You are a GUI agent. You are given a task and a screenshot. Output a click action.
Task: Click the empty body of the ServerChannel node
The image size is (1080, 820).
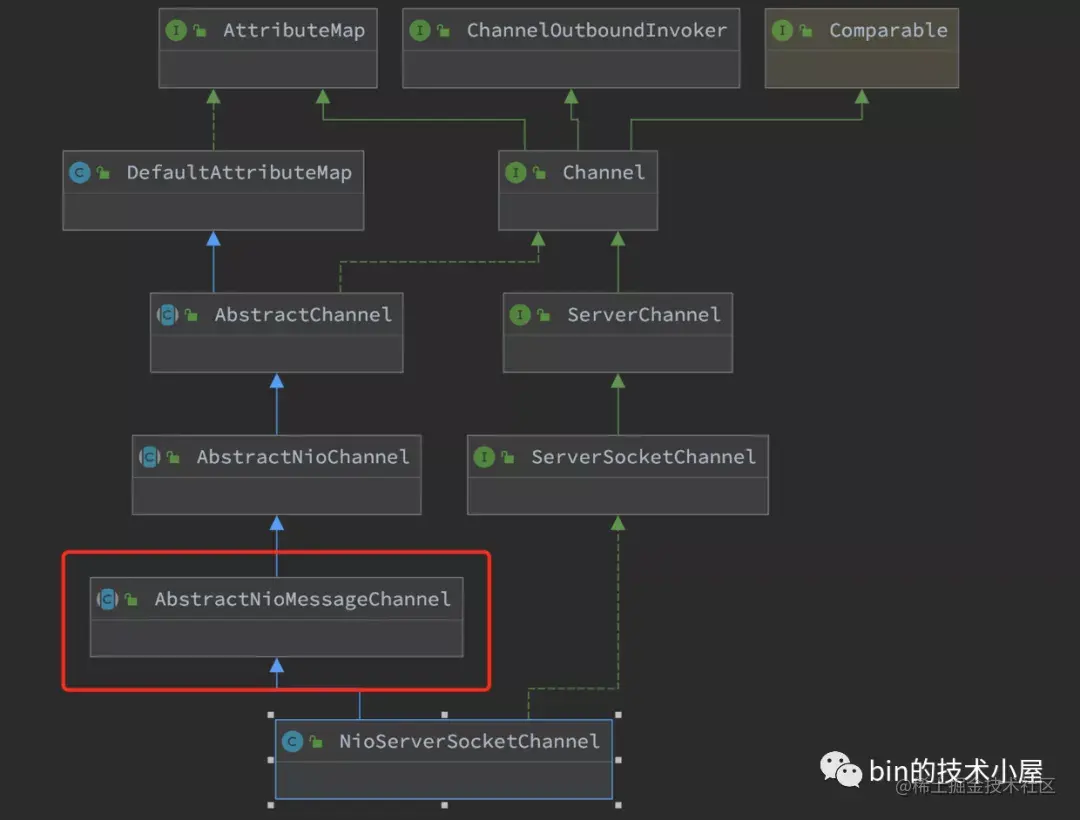coord(618,354)
